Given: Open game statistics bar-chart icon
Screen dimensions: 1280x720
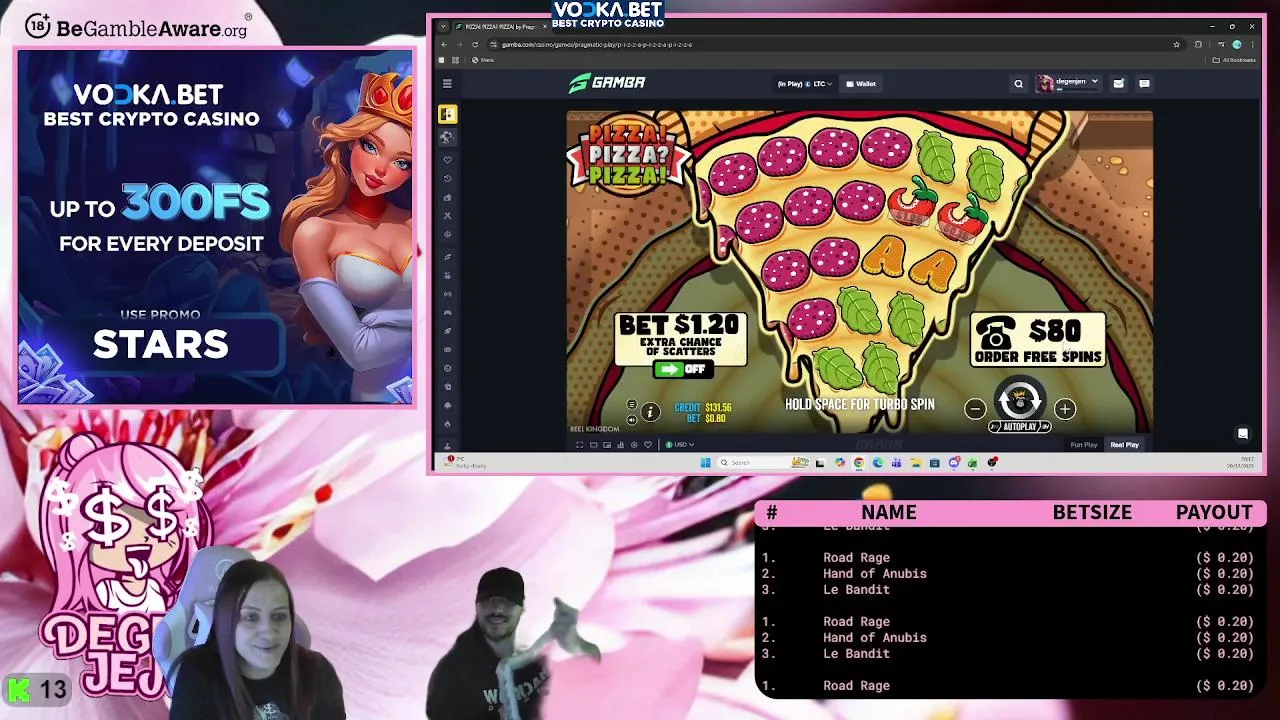Looking at the screenshot, I should 620,445.
